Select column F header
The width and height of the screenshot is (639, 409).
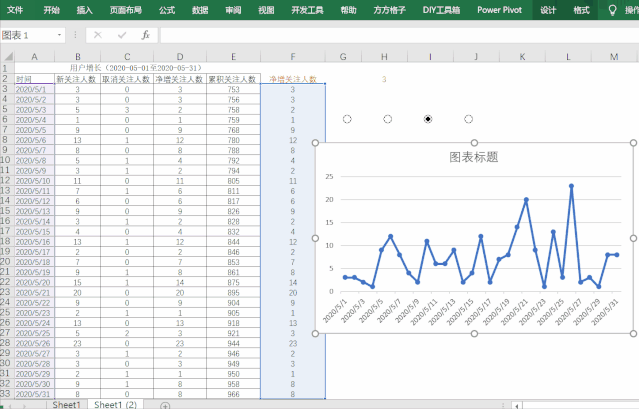click(x=293, y=57)
